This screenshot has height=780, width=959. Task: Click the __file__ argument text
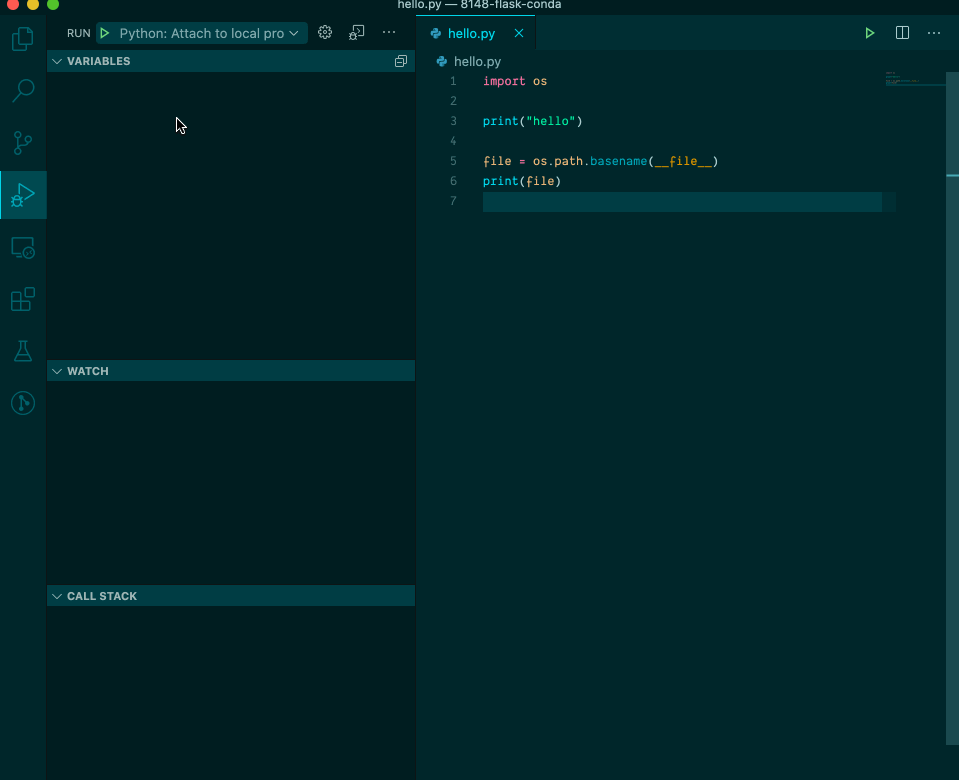pos(683,161)
